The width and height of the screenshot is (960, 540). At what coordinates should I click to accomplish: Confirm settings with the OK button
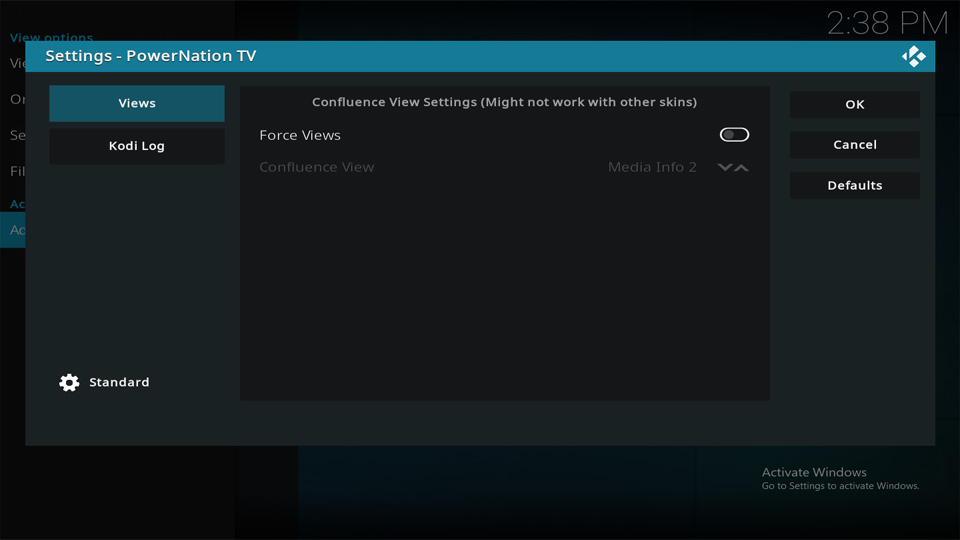(x=855, y=104)
